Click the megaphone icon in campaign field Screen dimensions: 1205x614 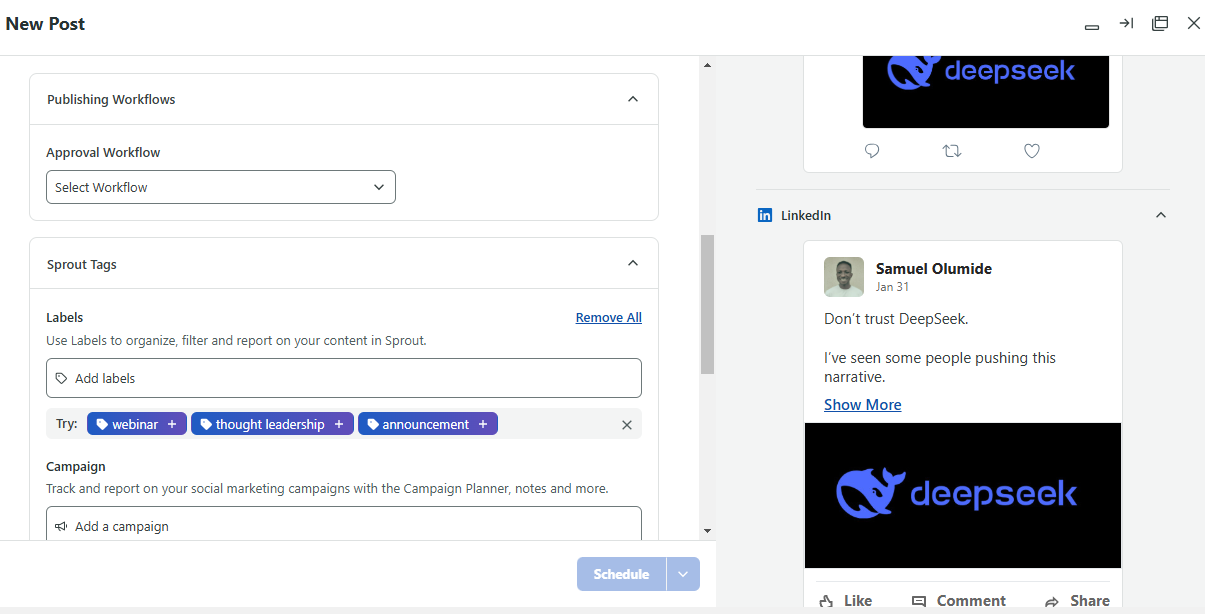(x=62, y=526)
